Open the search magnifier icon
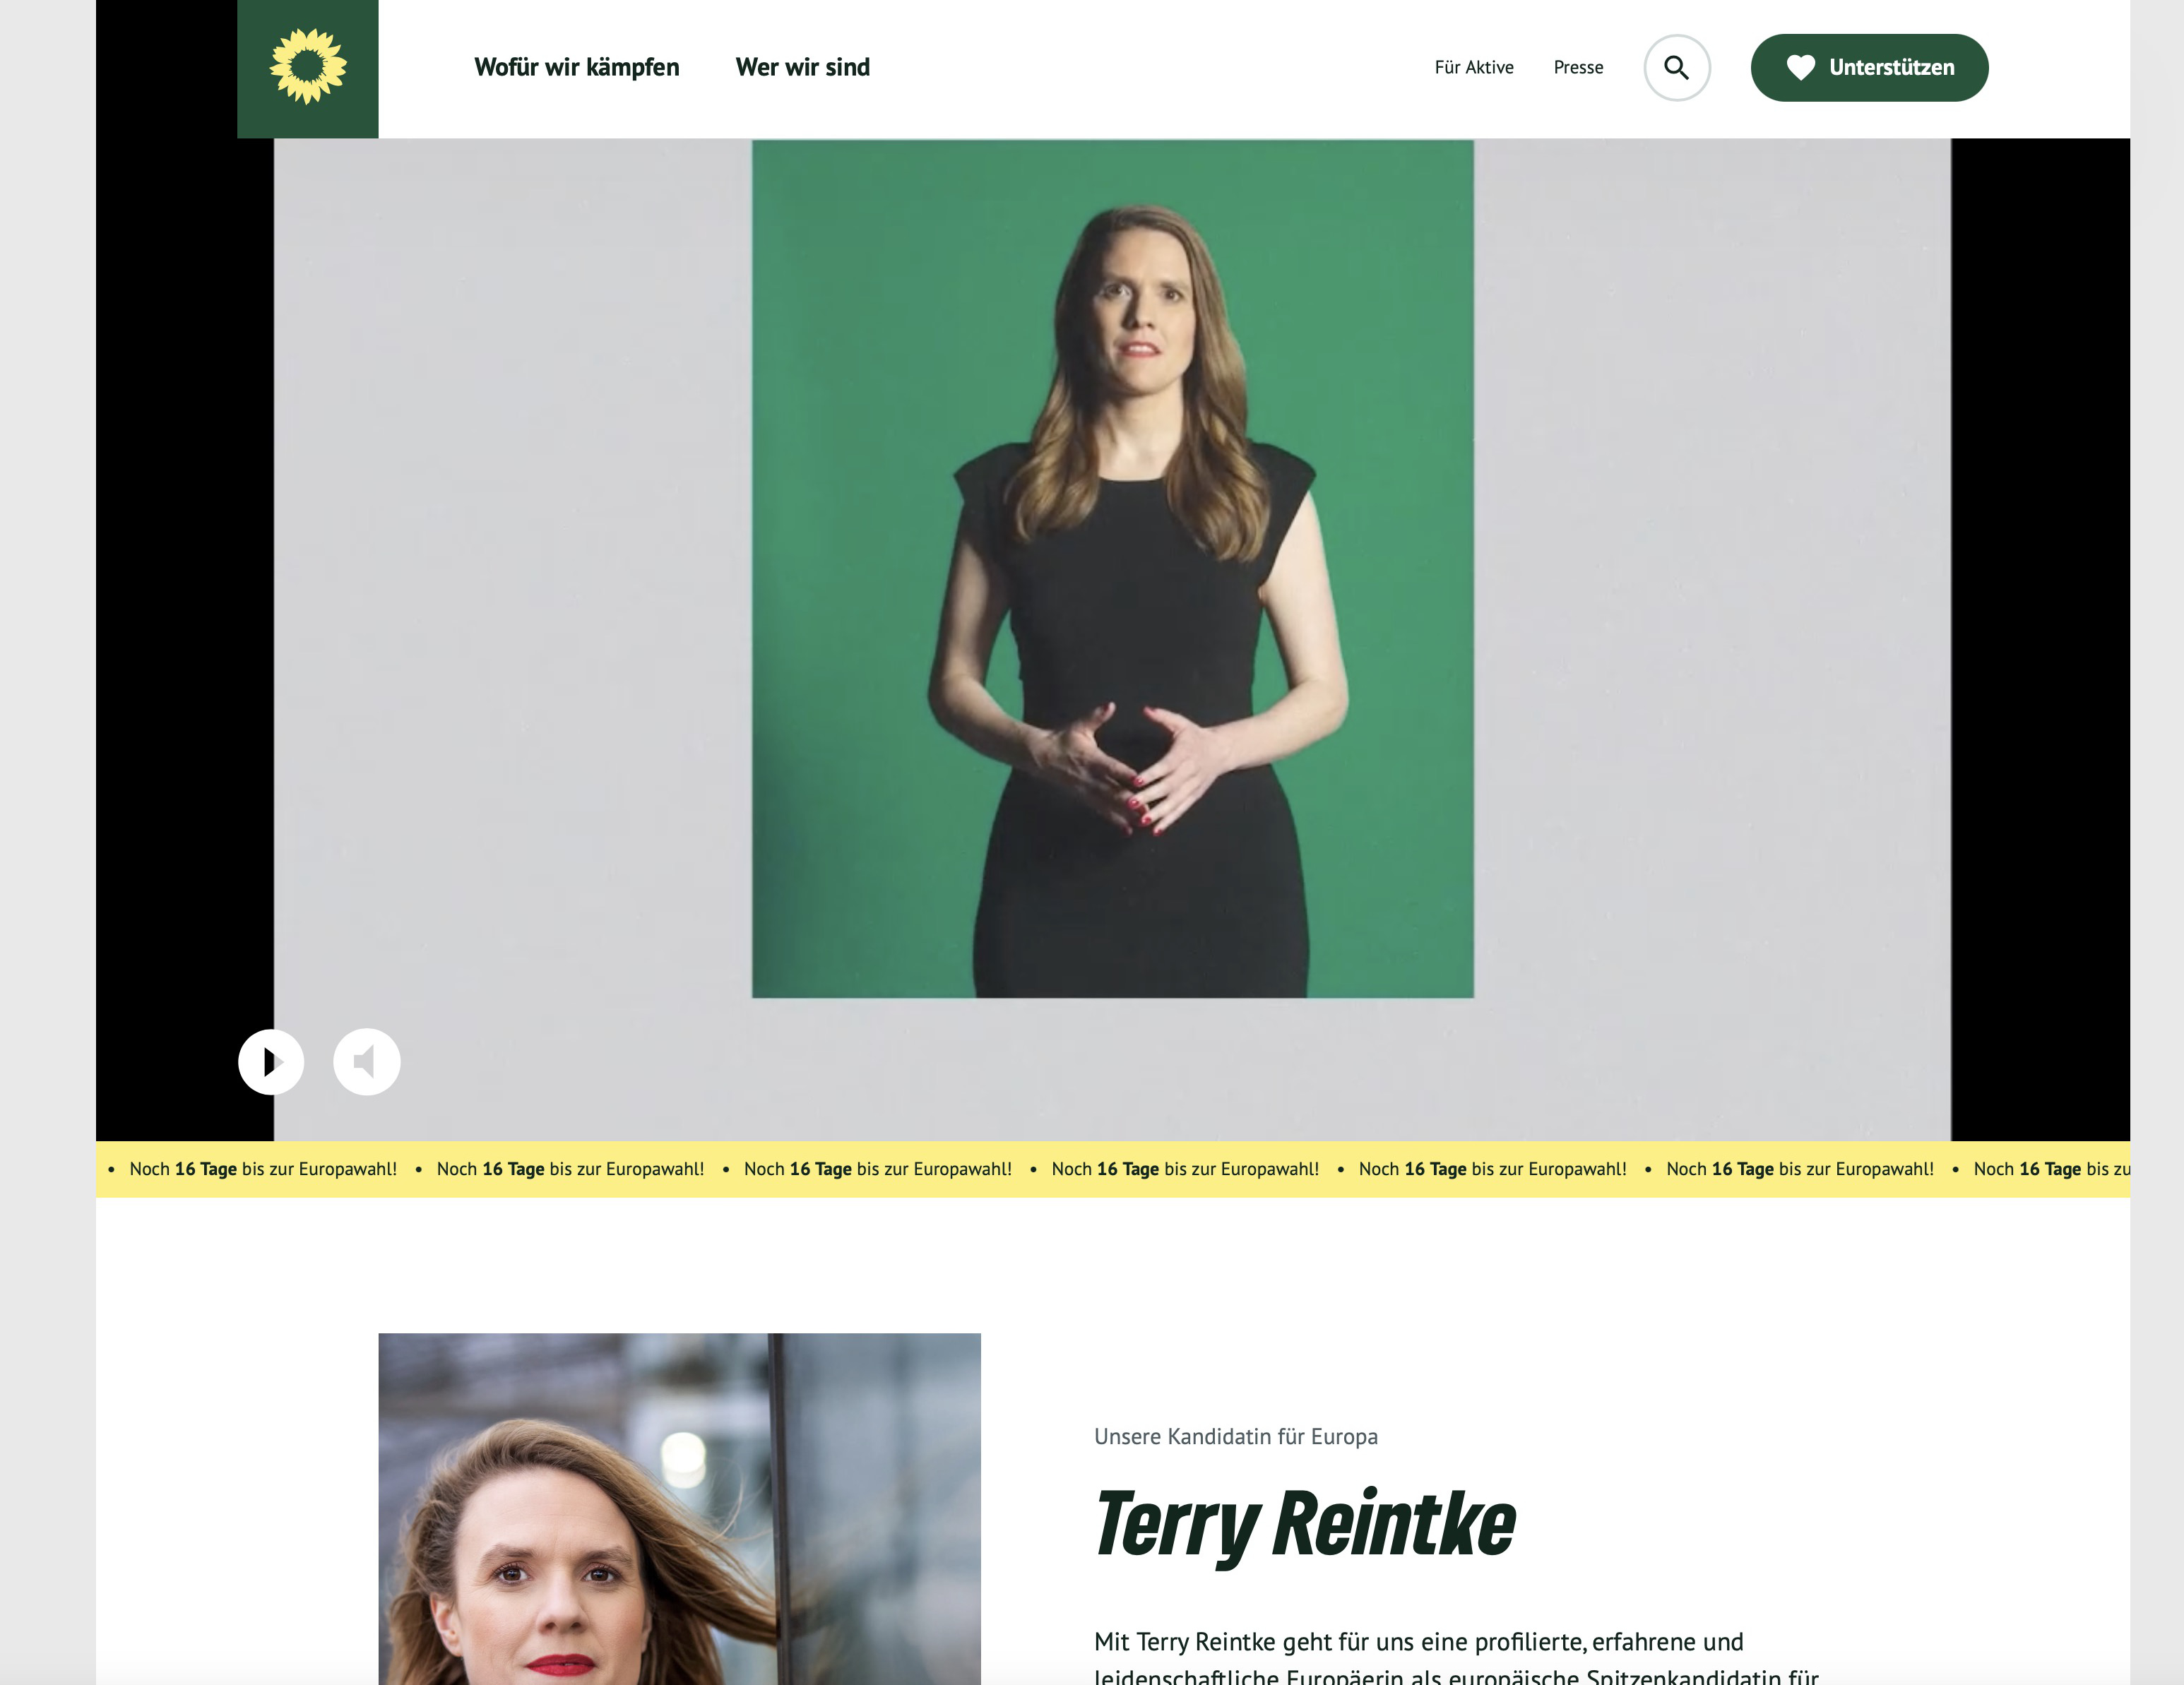 [x=1676, y=68]
